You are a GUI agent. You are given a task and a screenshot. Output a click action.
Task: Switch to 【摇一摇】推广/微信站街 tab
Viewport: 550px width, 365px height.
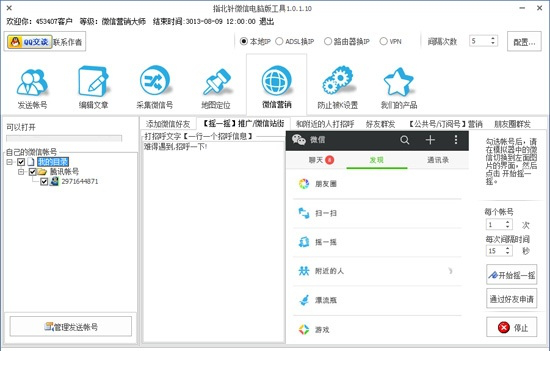[x=243, y=123]
